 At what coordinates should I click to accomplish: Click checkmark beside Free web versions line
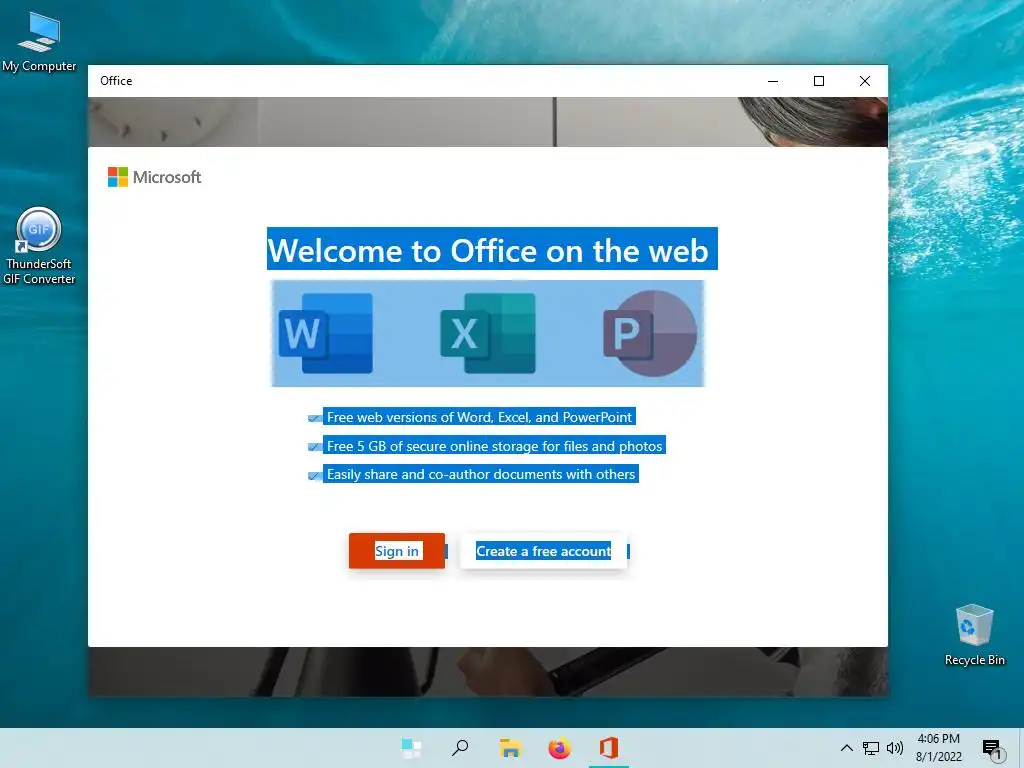(314, 418)
